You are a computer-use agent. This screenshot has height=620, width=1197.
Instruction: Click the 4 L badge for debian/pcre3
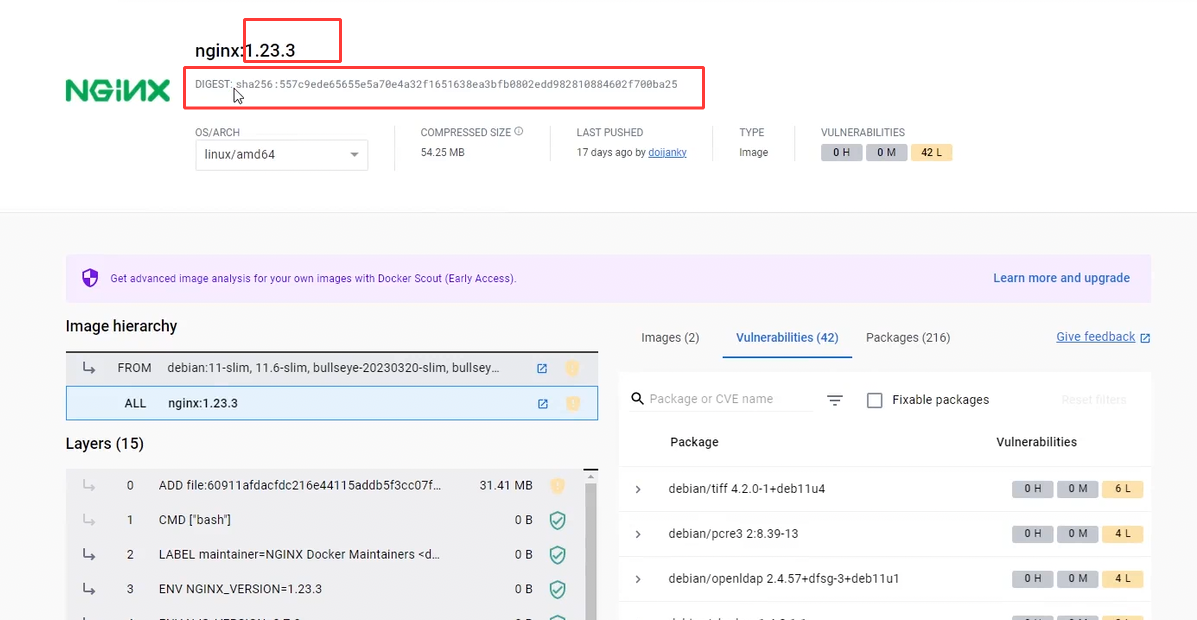click(1123, 534)
